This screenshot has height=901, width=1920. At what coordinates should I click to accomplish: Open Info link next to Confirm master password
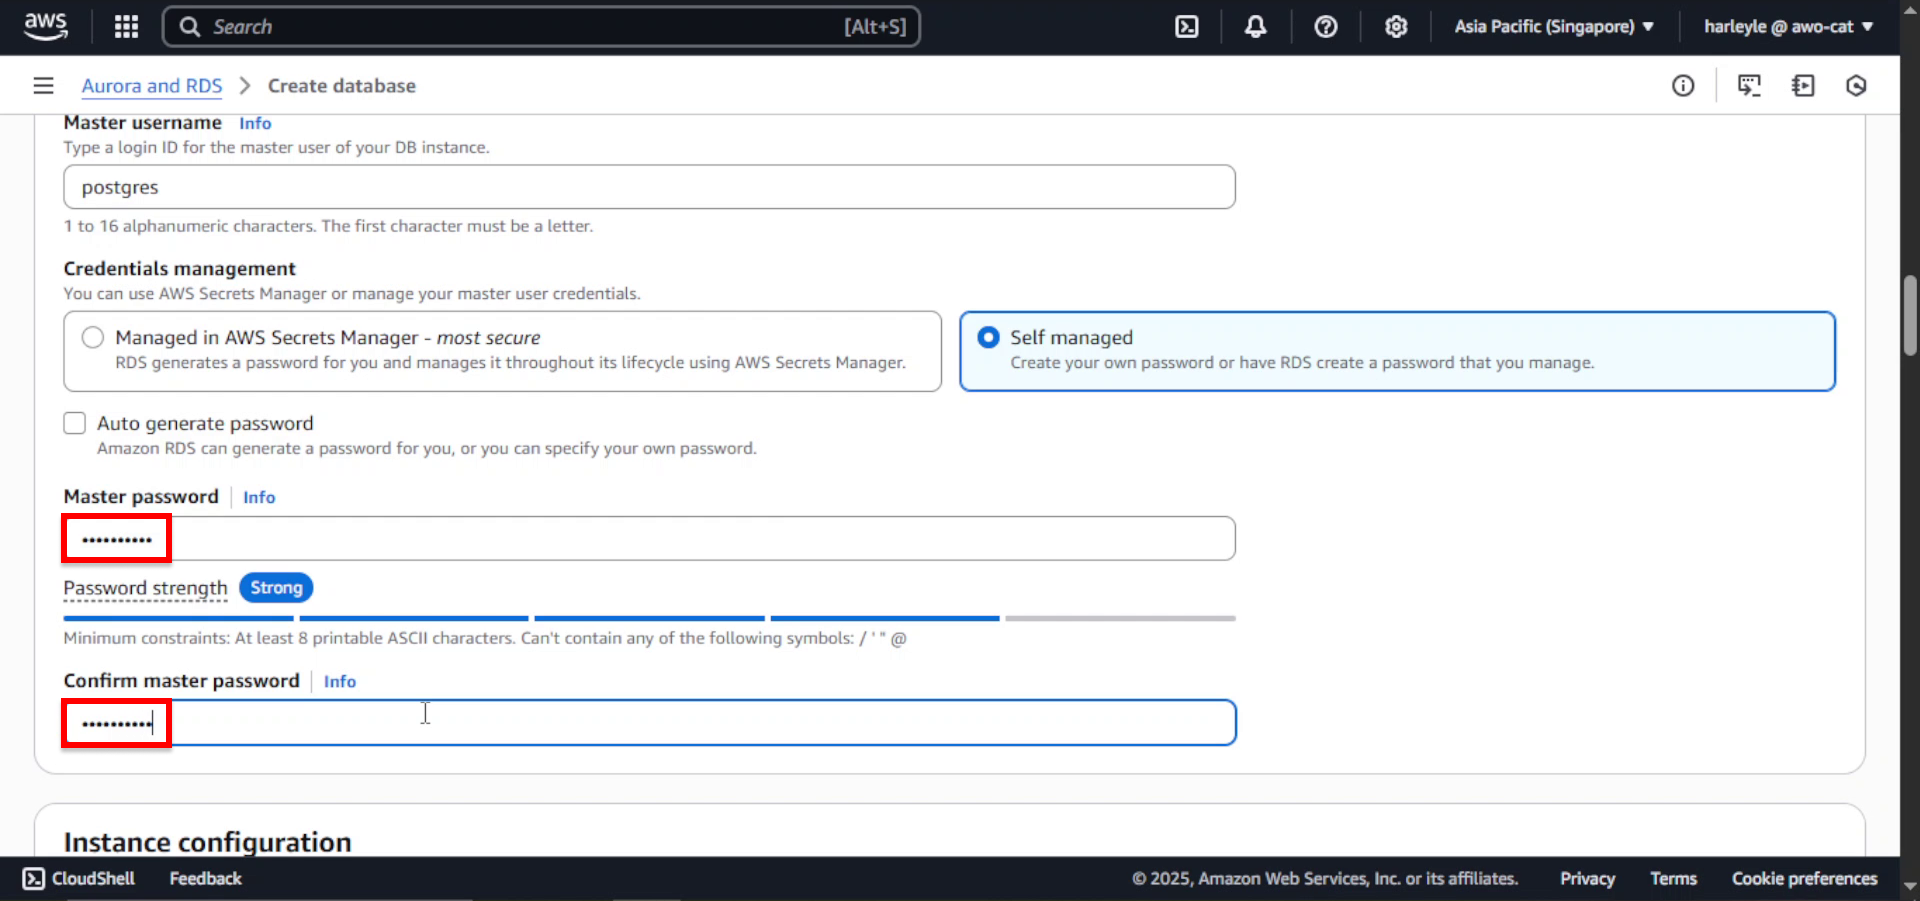[x=340, y=681]
